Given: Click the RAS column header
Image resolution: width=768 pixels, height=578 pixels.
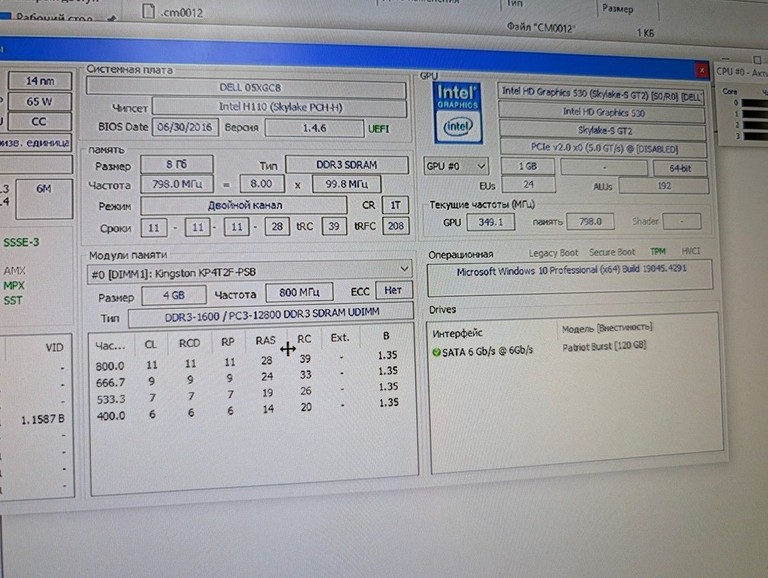Looking at the screenshot, I should tap(265, 340).
